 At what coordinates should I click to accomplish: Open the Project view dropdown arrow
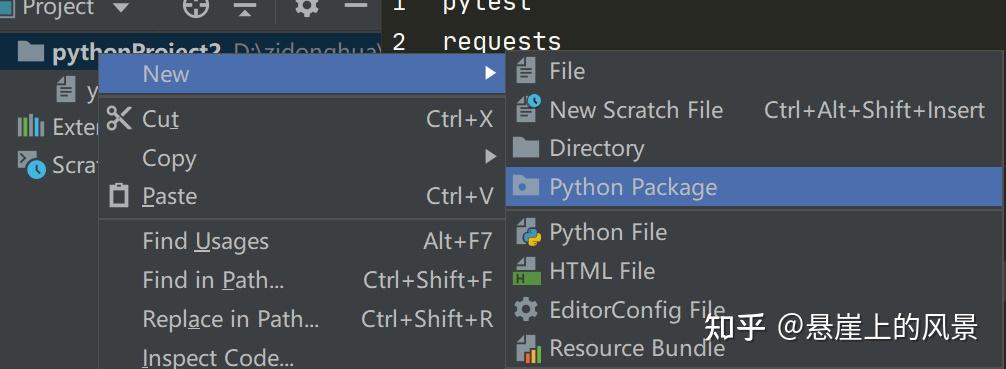[120, 8]
